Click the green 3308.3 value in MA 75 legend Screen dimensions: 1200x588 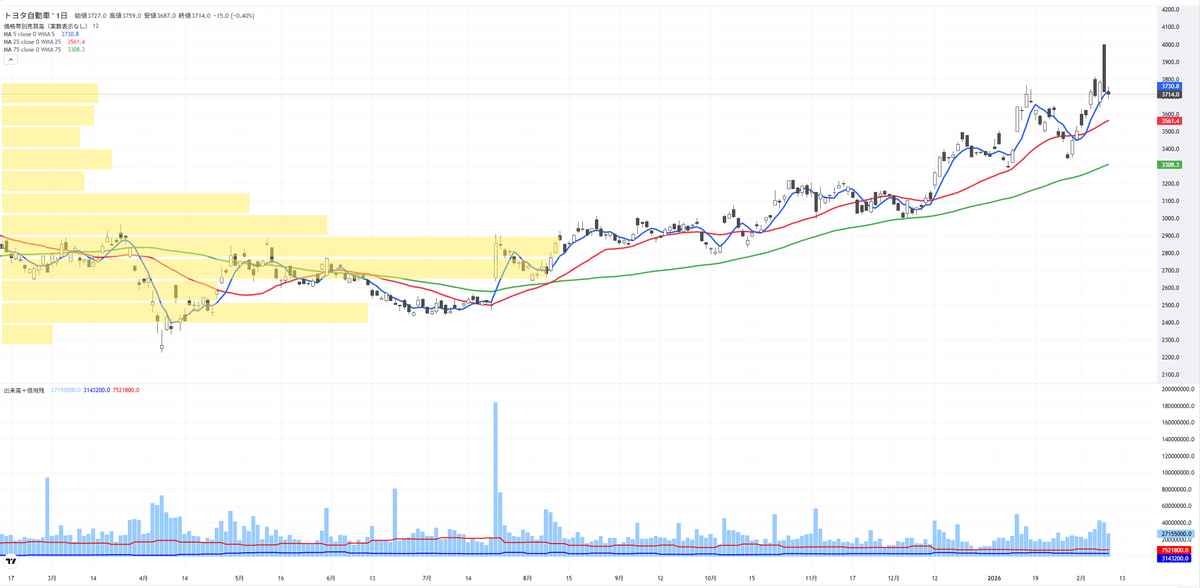point(75,50)
